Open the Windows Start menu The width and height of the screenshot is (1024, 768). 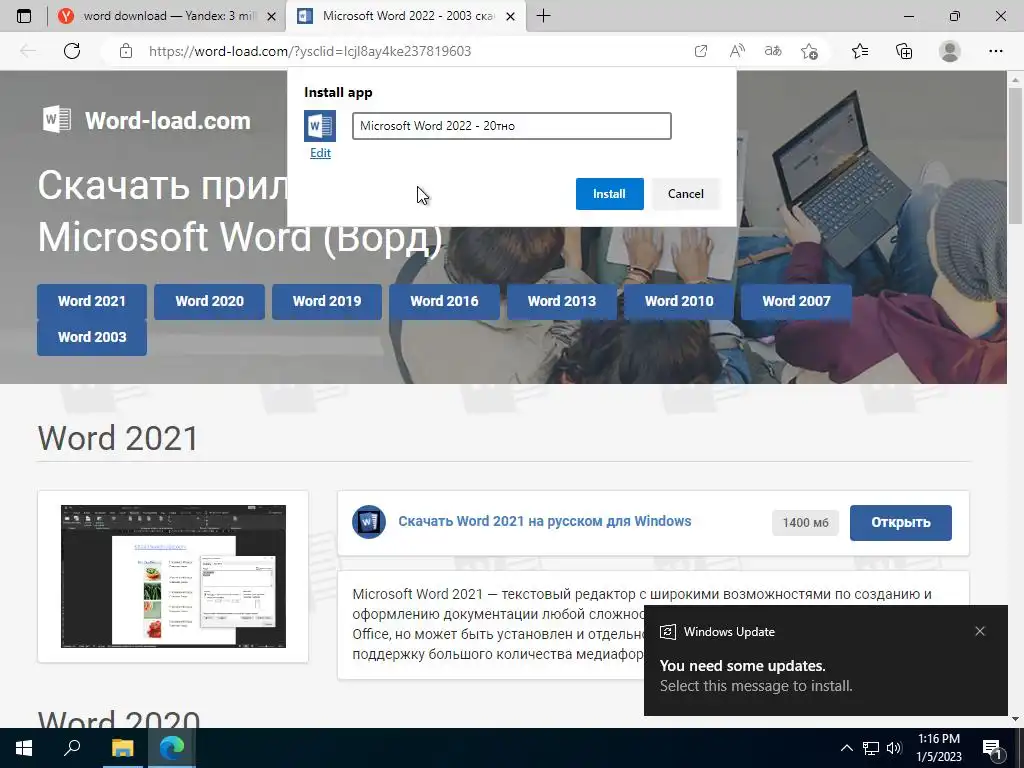(24, 748)
